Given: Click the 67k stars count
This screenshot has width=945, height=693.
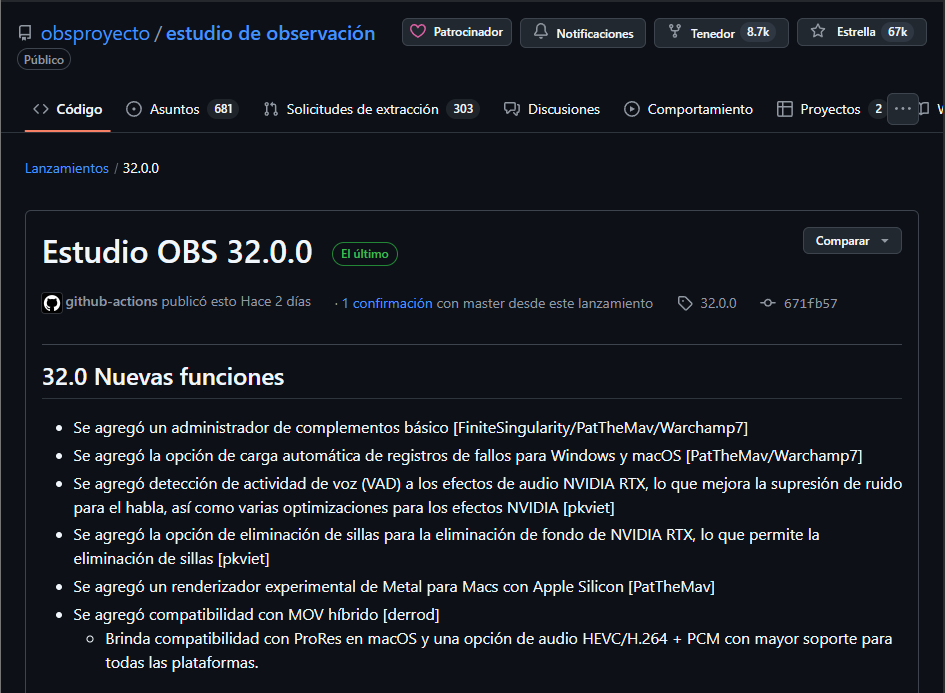Looking at the screenshot, I should (897, 32).
